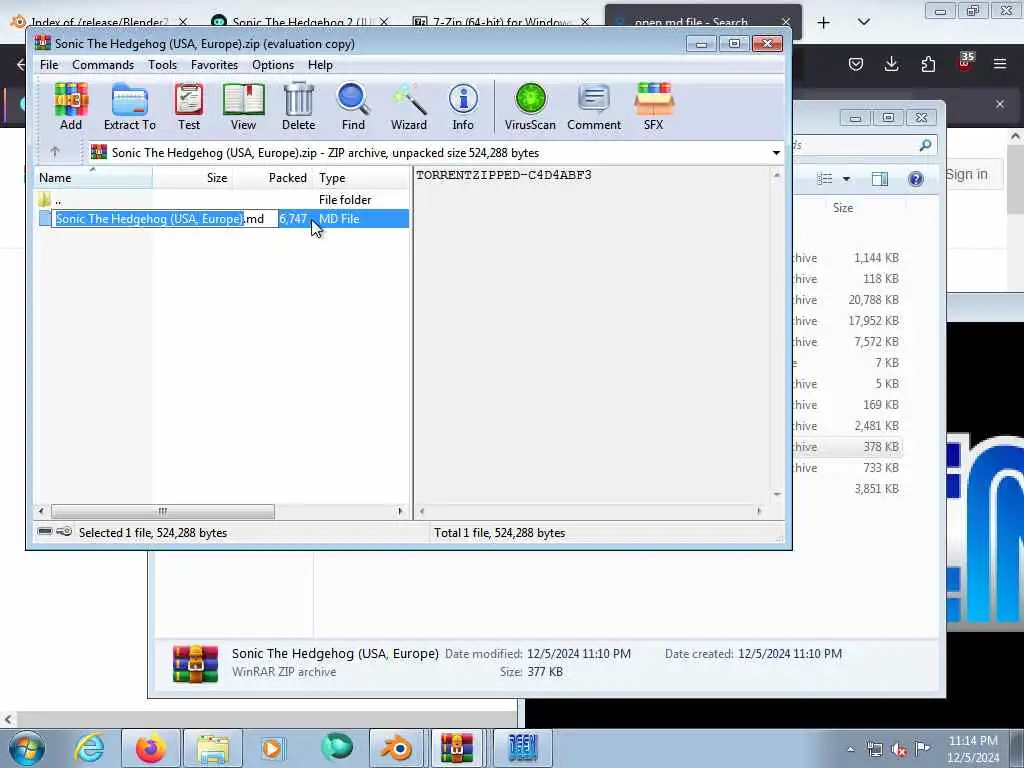The image size is (1024, 768).
Task: Click the Delete trash can icon
Action: coord(298,107)
